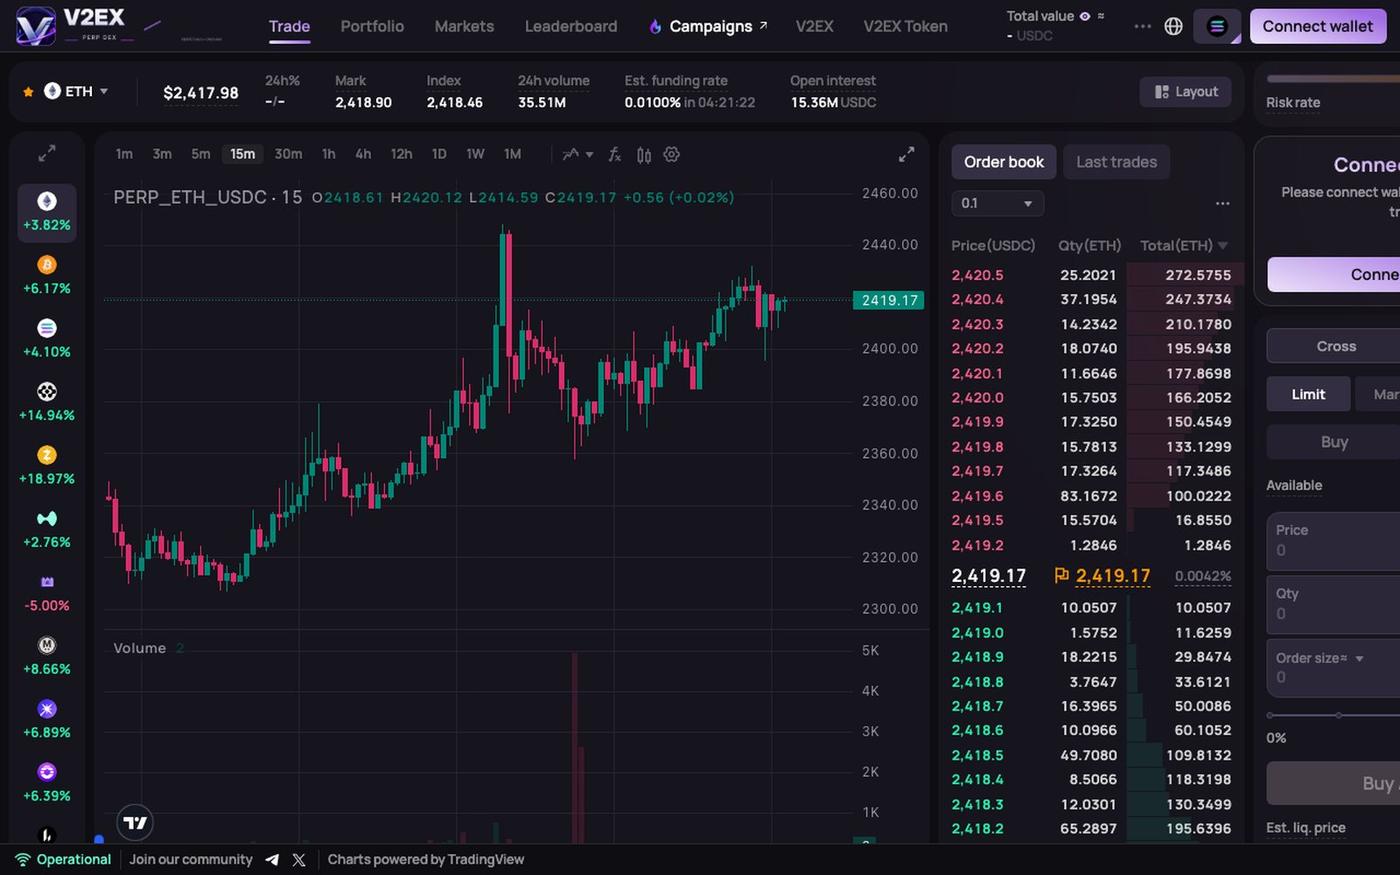Viewport: 1400px width, 875px height.
Task: Open the V2EX Token page
Action: click(905, 26)
